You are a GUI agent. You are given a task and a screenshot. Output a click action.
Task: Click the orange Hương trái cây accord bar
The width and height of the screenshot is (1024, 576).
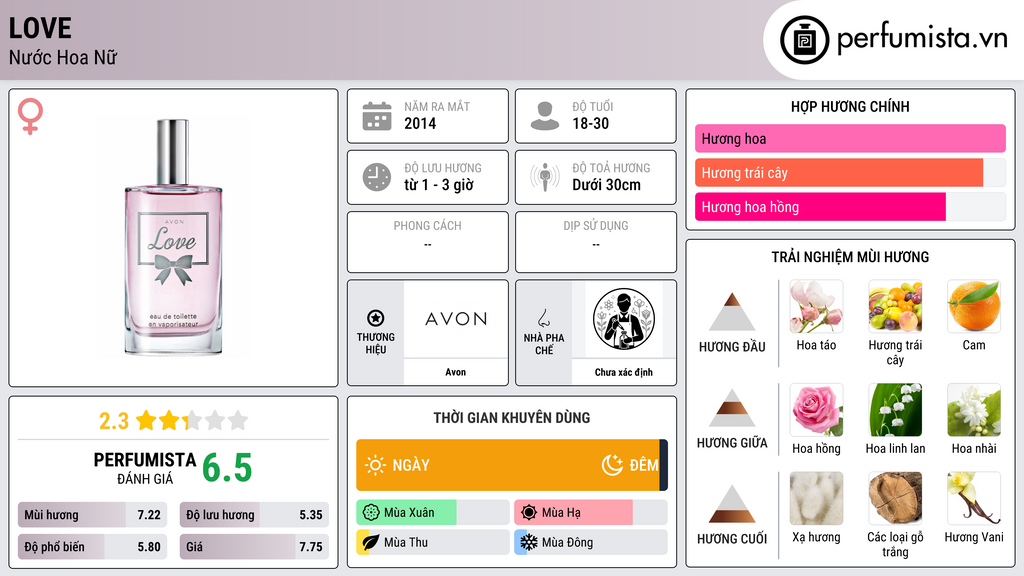pos(839,173)
